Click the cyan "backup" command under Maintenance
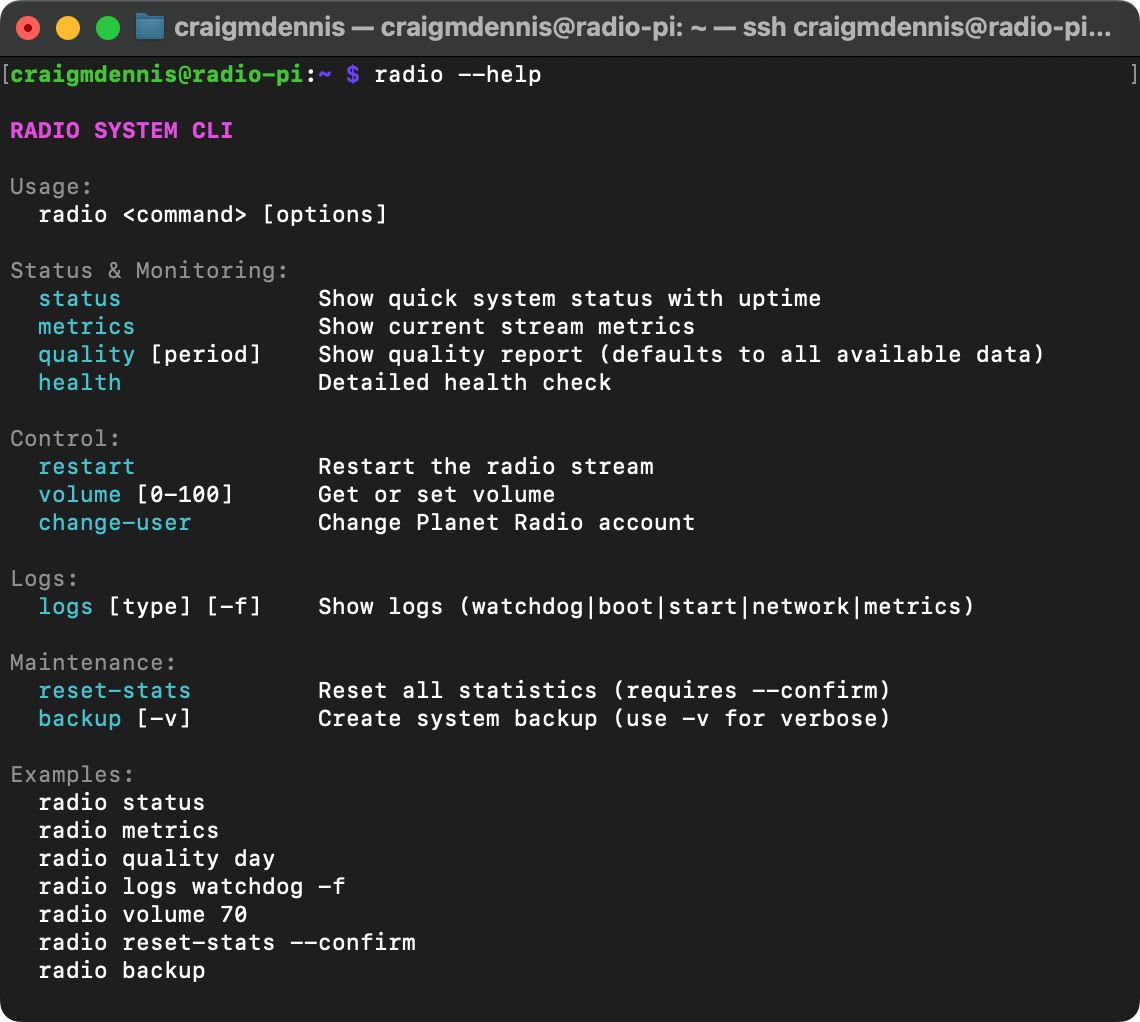The image size is (1140, 1022). (x=79, y=719)
